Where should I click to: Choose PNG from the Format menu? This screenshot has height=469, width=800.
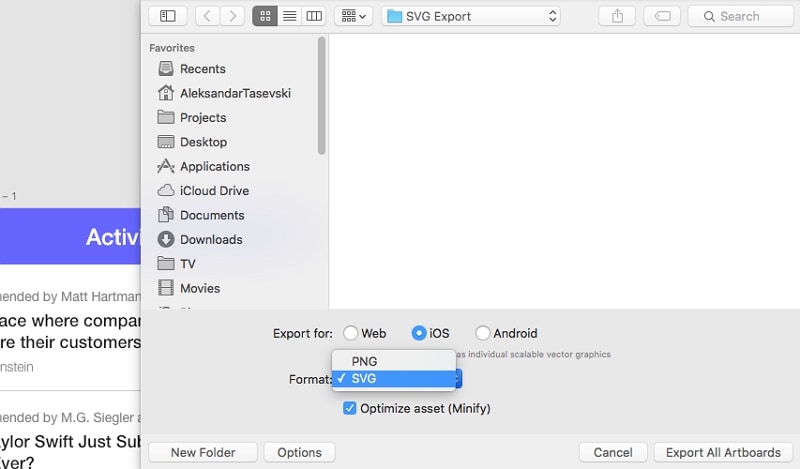pyautogui.click(x=393, y=361)
